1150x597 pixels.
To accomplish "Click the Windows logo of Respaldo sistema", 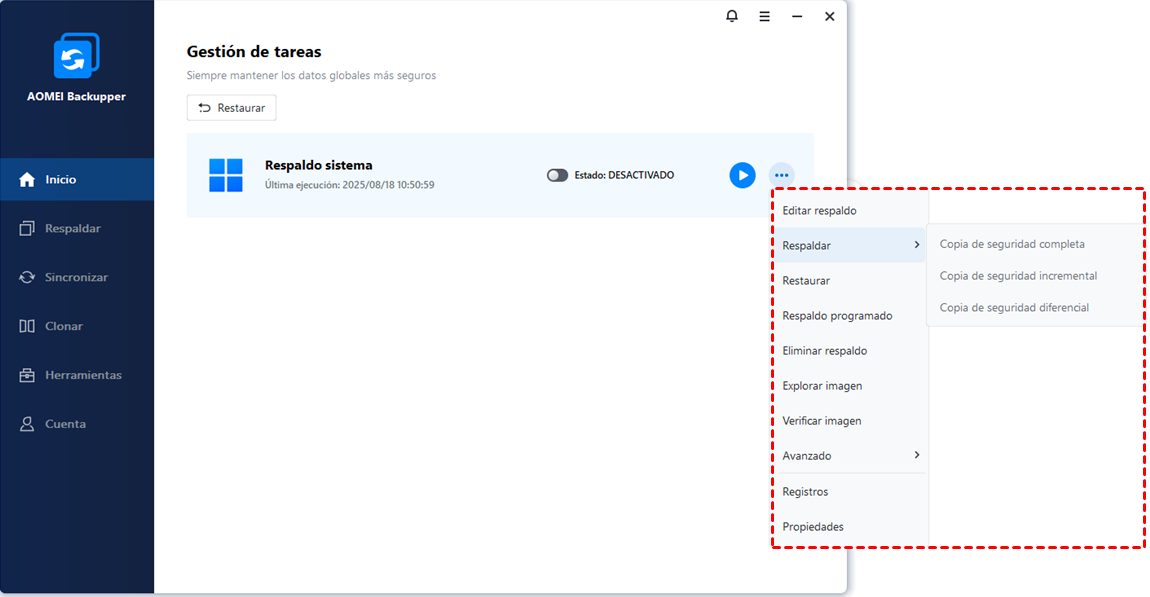I will (x=226, y=175).
